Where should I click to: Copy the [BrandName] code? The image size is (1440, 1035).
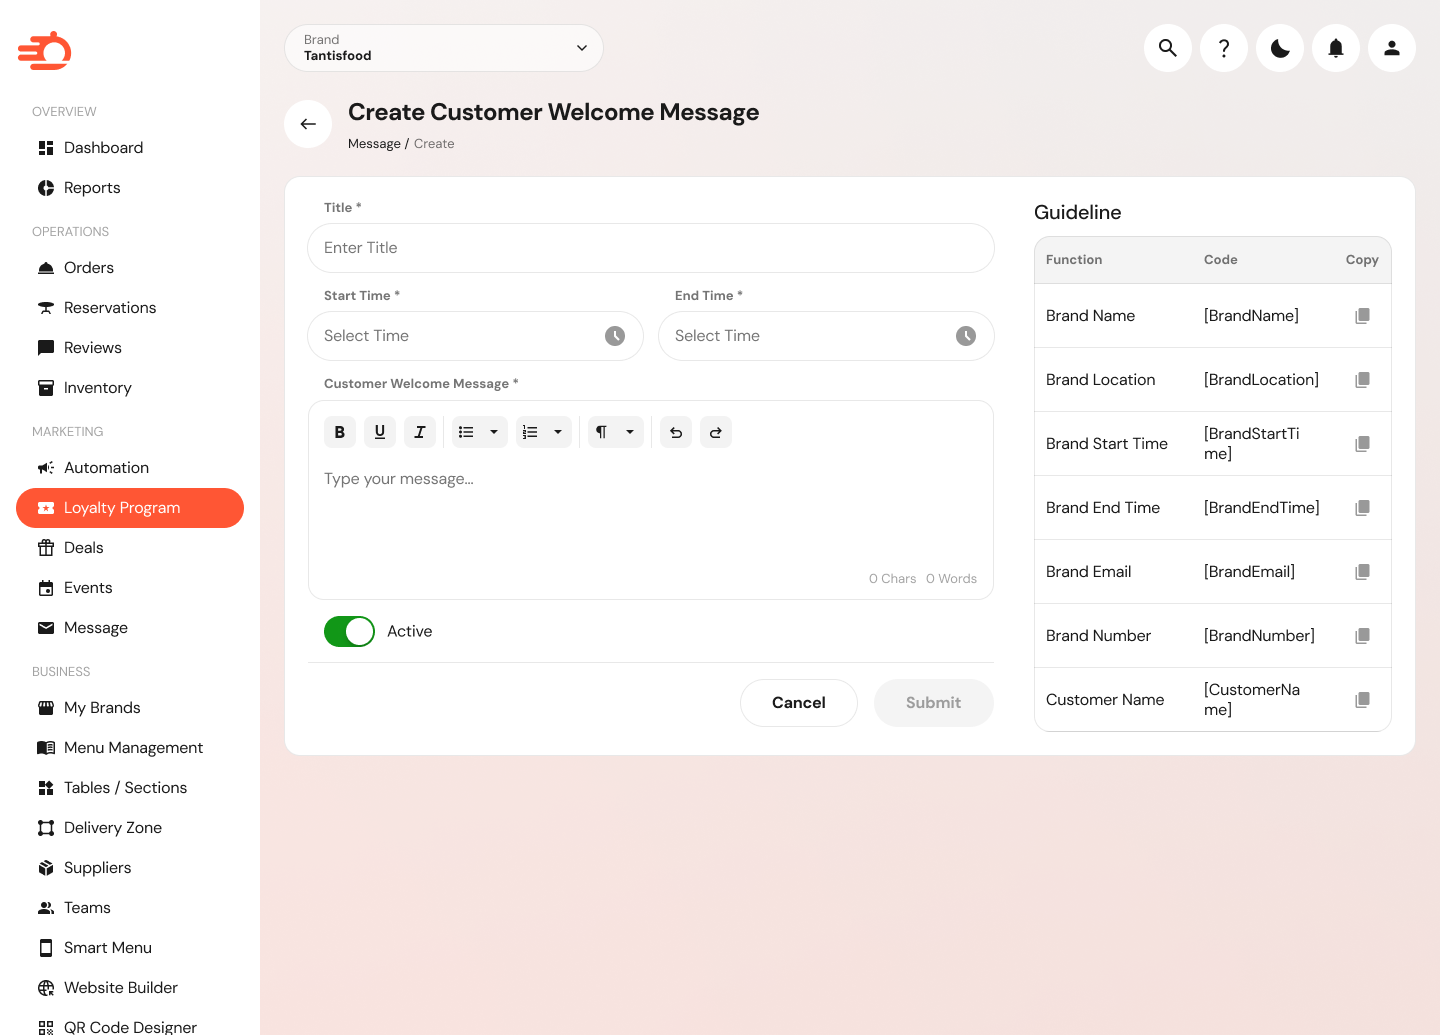pos(1362,316)
